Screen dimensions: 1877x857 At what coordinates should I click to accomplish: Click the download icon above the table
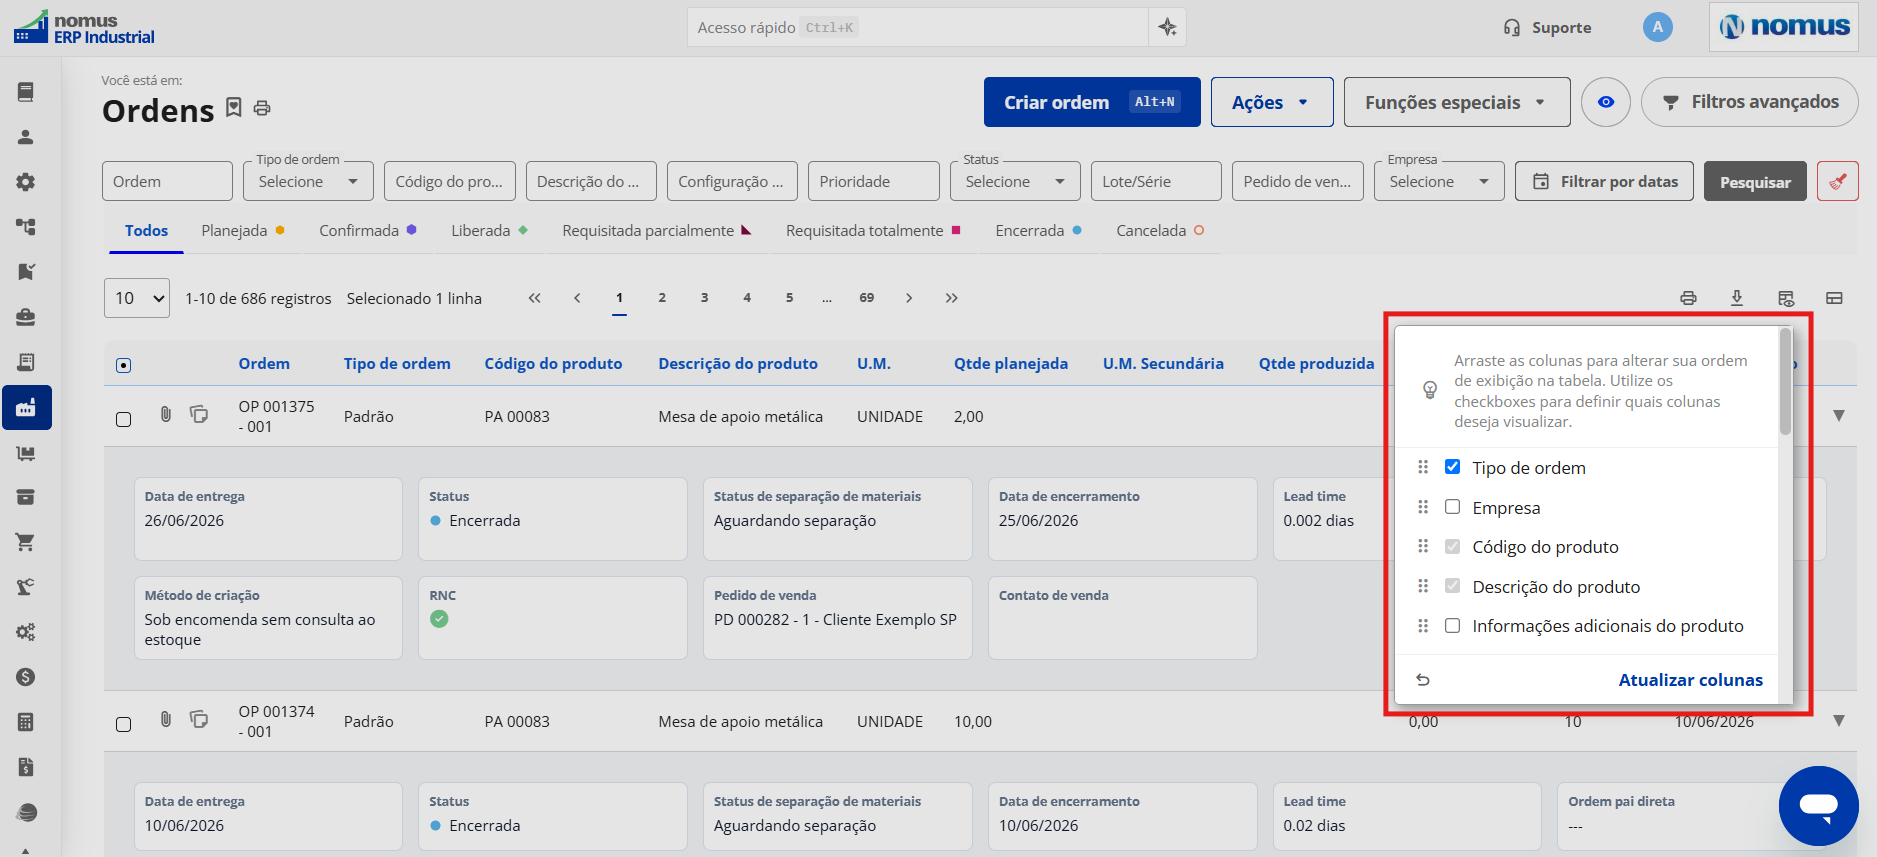[1737, 298]
